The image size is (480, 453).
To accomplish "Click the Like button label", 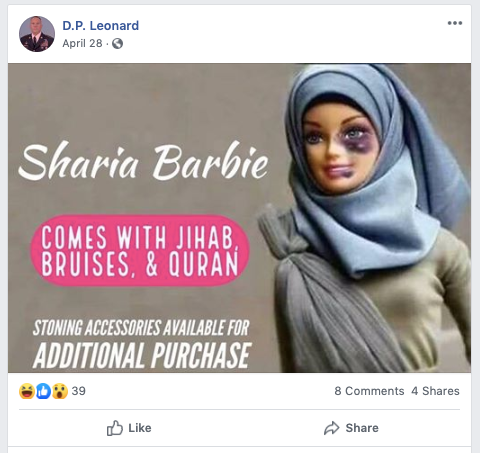I will (x=140, y=428).
